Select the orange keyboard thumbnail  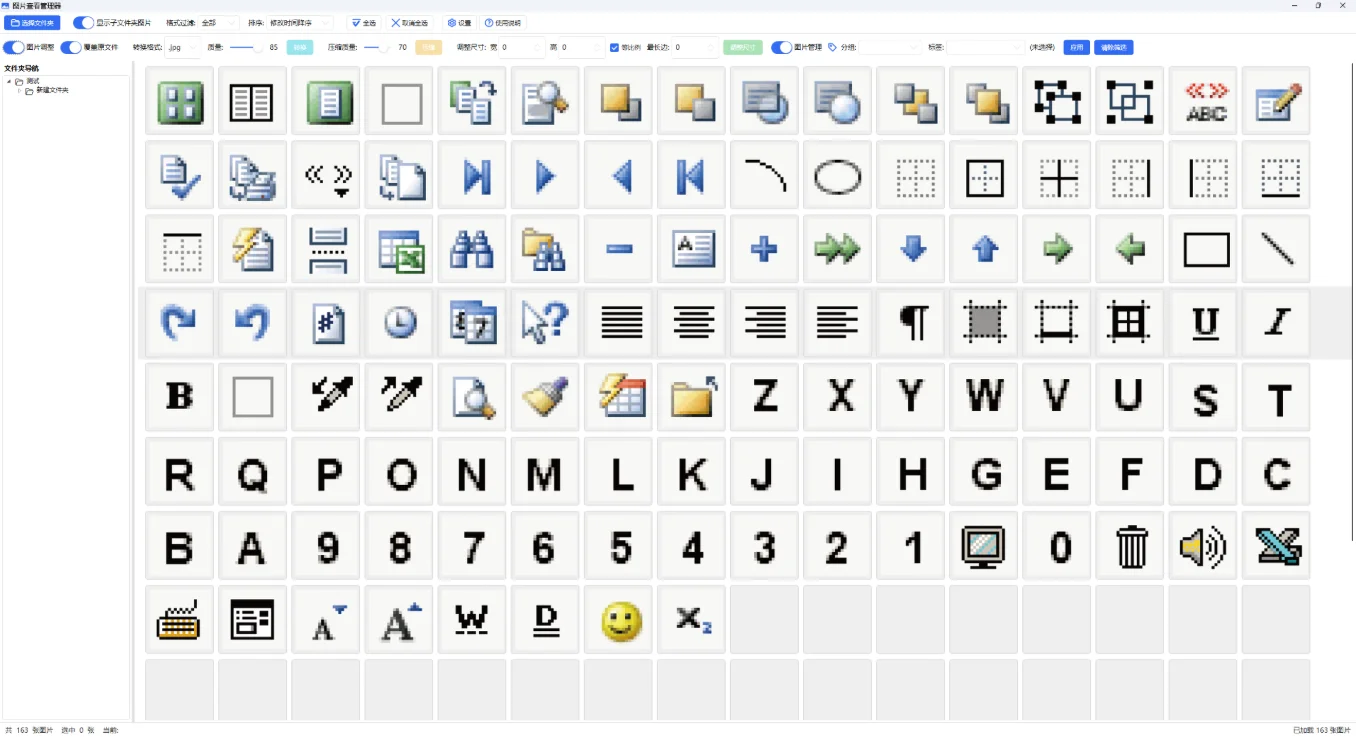tap(180, 620)
